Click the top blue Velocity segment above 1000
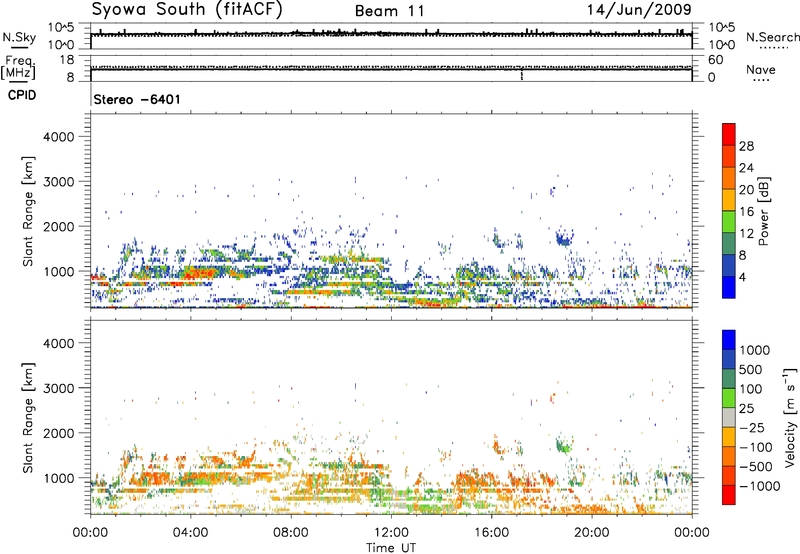 coord(729,340)
